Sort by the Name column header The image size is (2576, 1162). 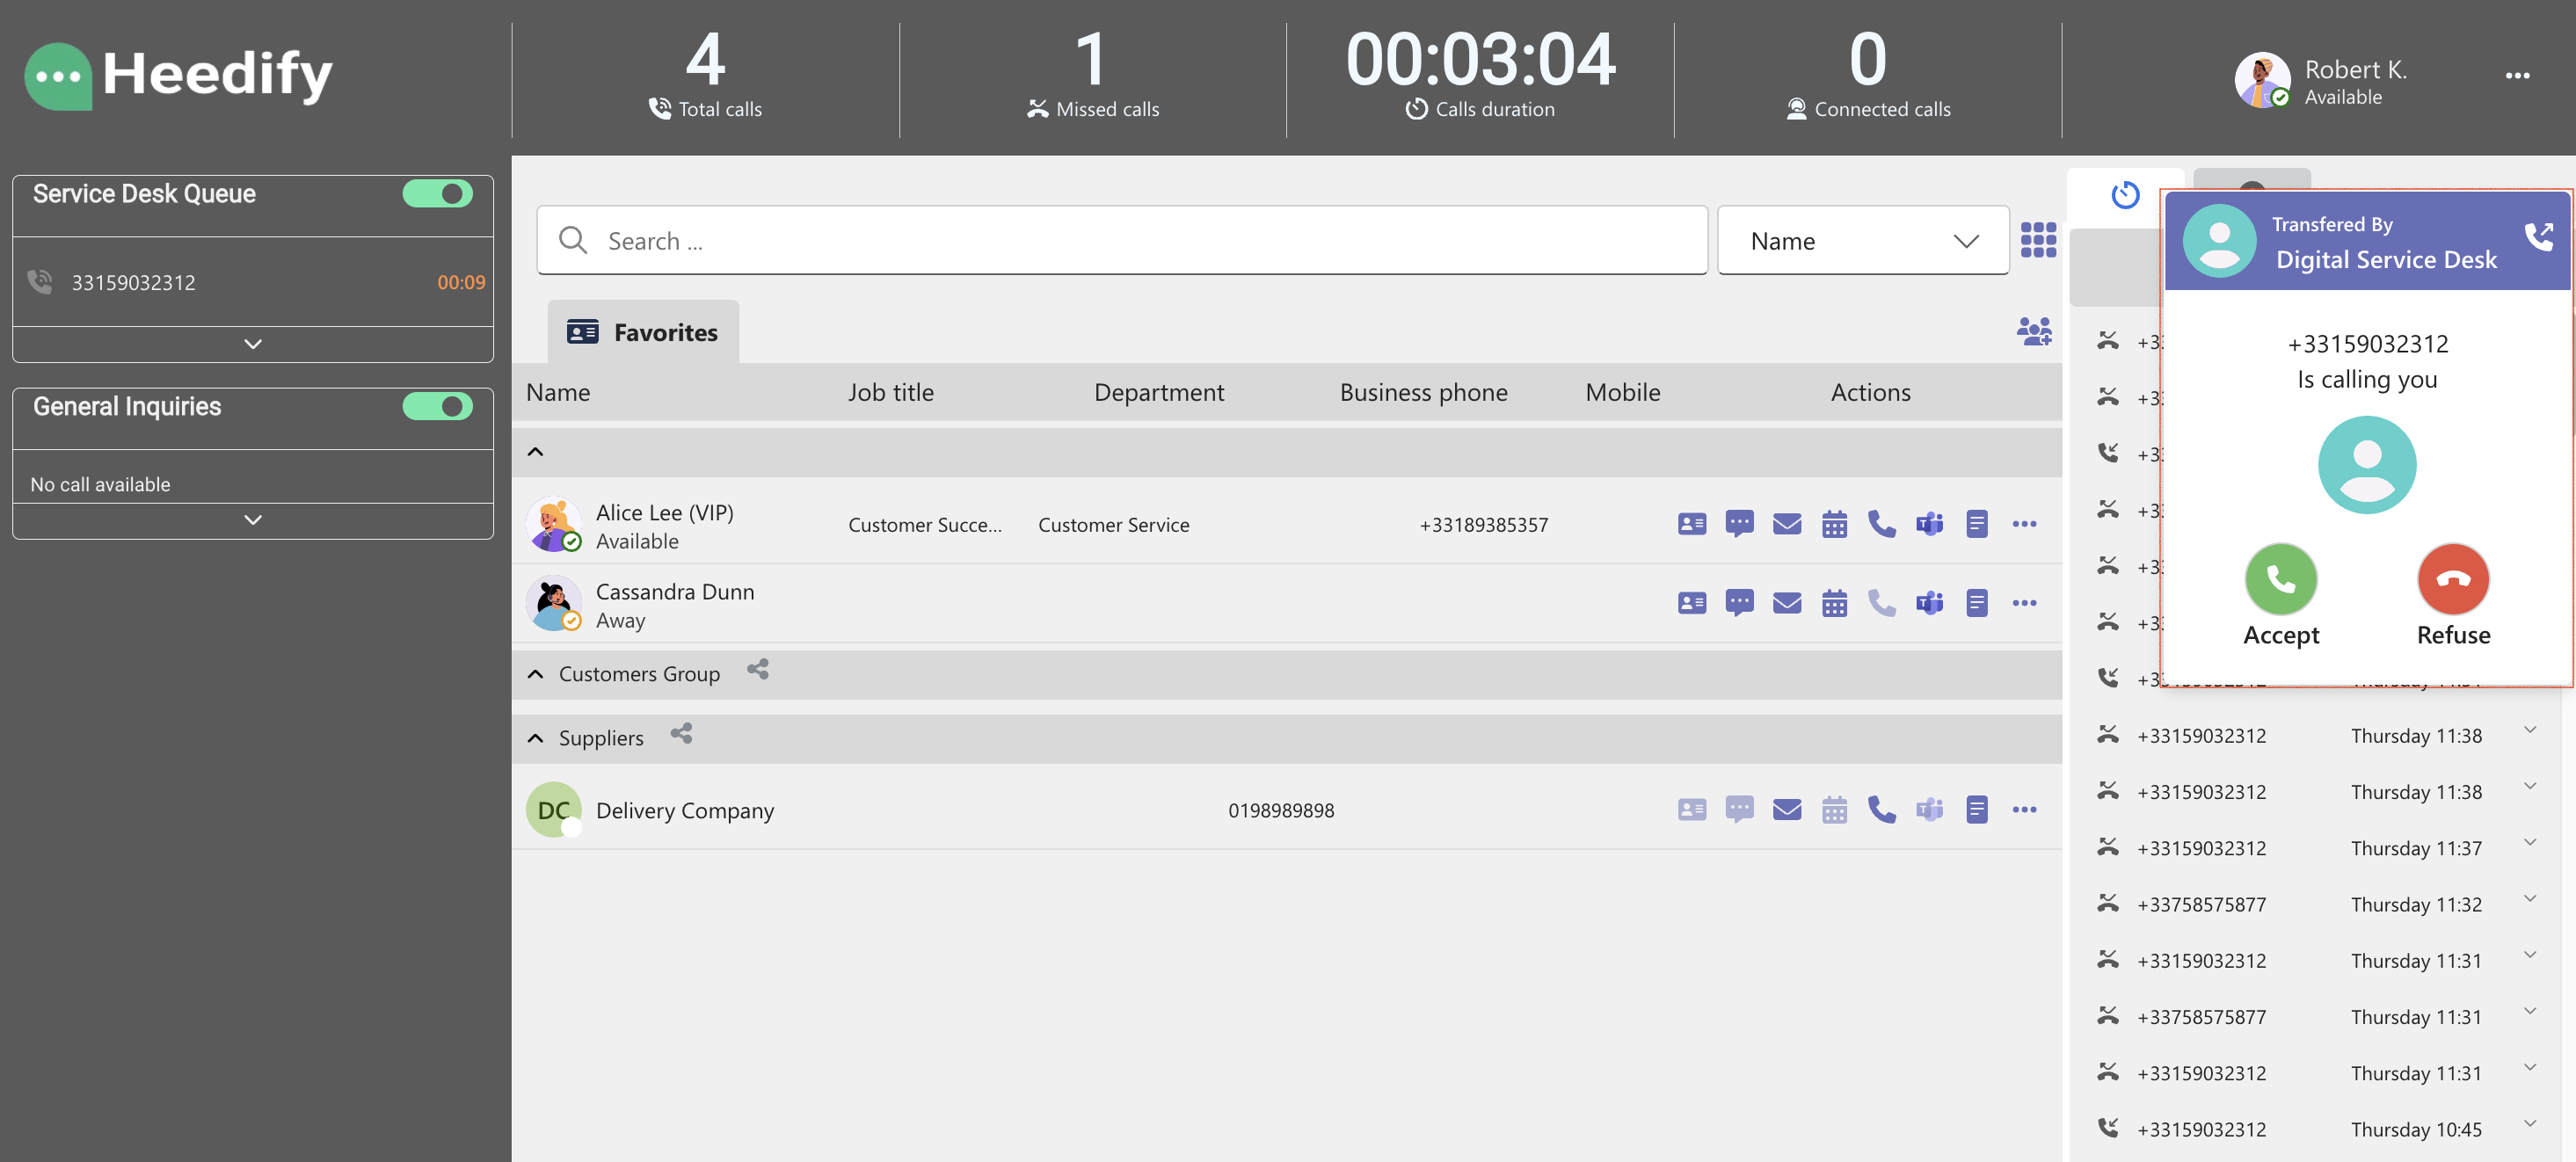pyautogui.click(x=558, y=393)
